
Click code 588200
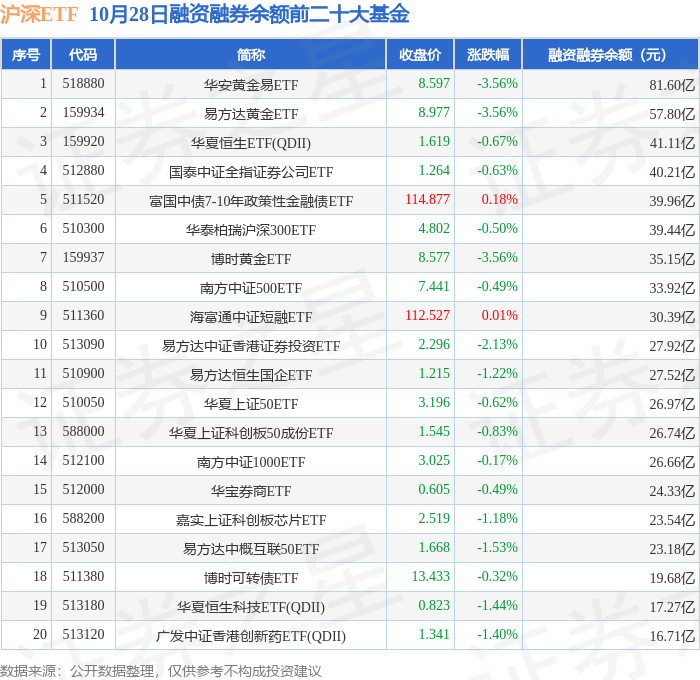[83, 519]
